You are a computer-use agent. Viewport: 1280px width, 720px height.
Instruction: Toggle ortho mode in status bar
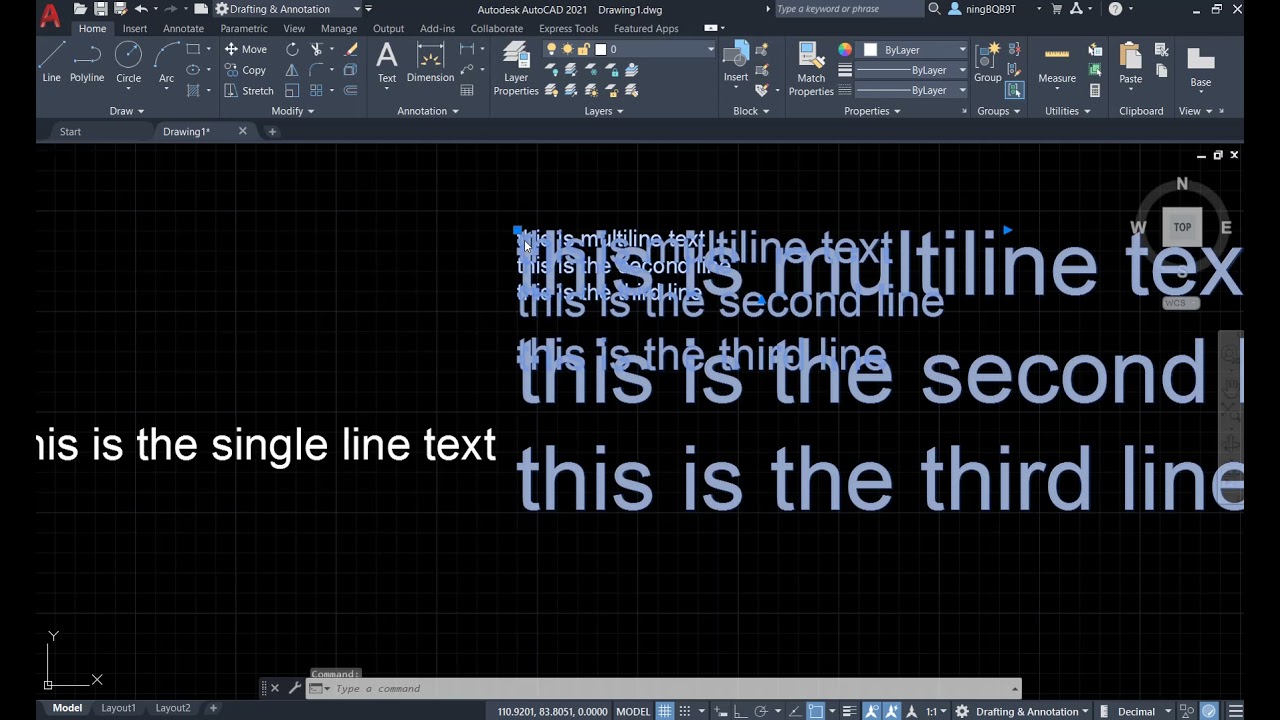pyautogui.click(x=741, y=711)
